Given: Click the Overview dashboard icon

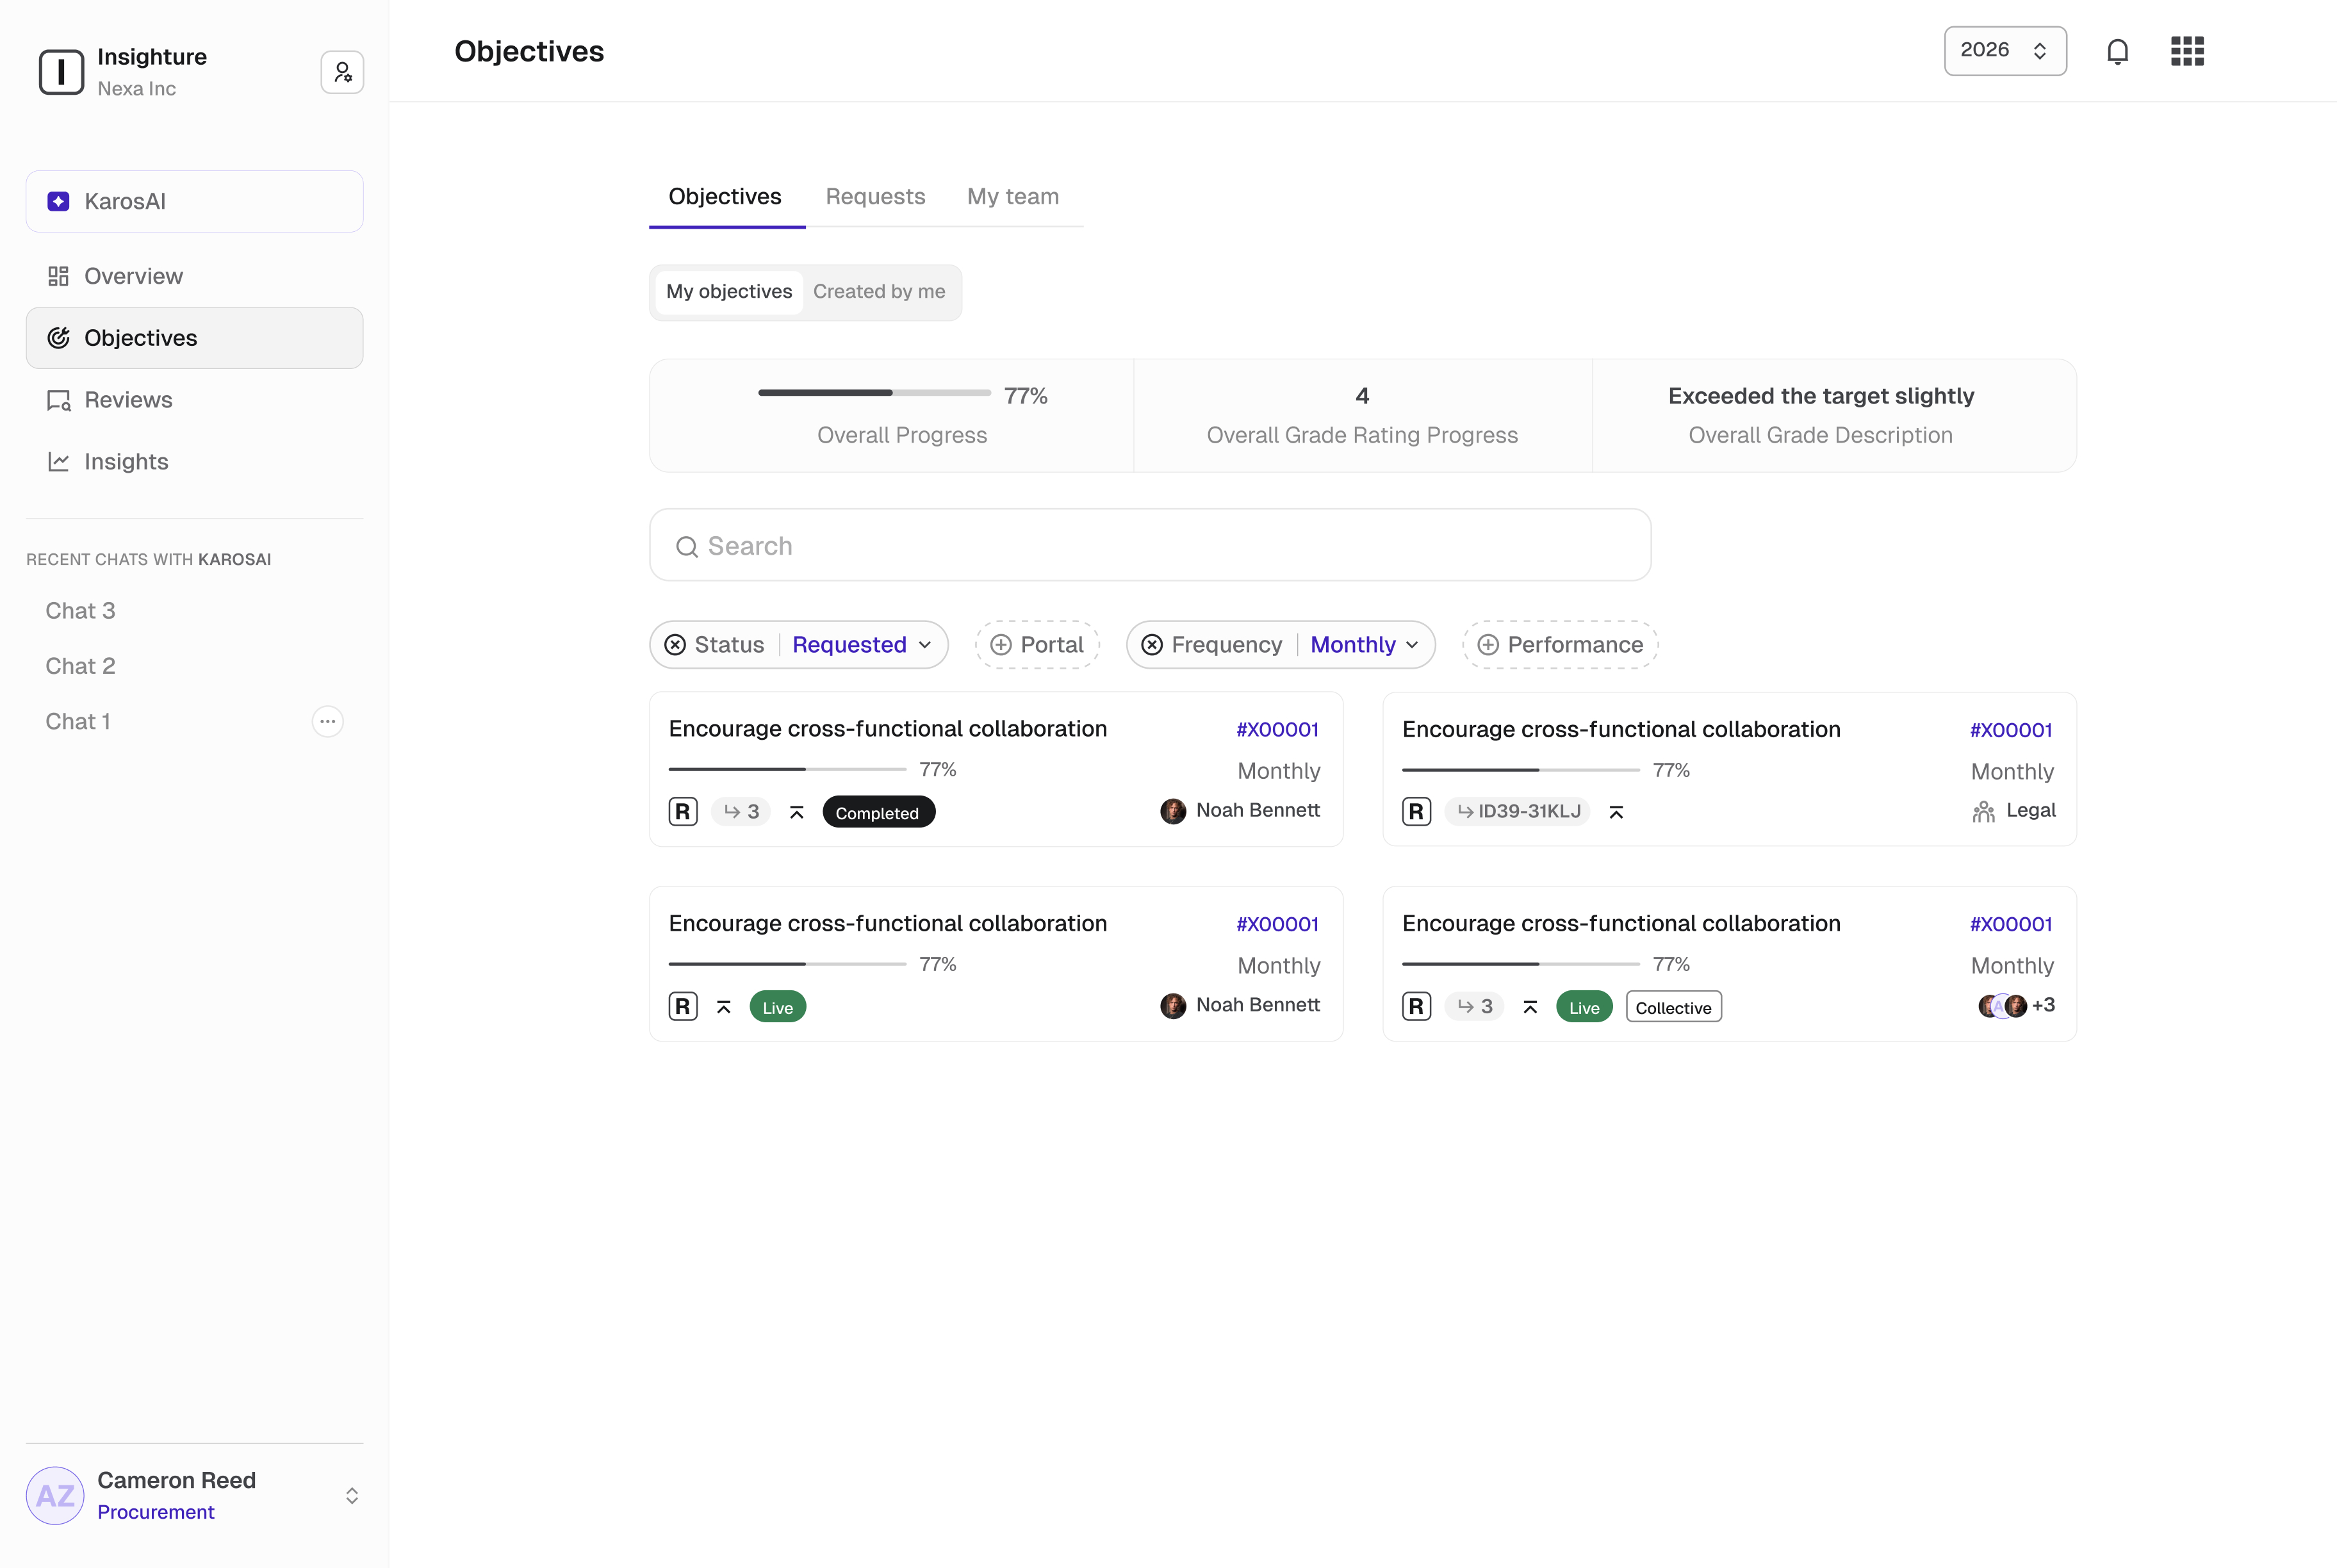Looking at the screenshot, I should pyautogui.click(x=59, y=276).
